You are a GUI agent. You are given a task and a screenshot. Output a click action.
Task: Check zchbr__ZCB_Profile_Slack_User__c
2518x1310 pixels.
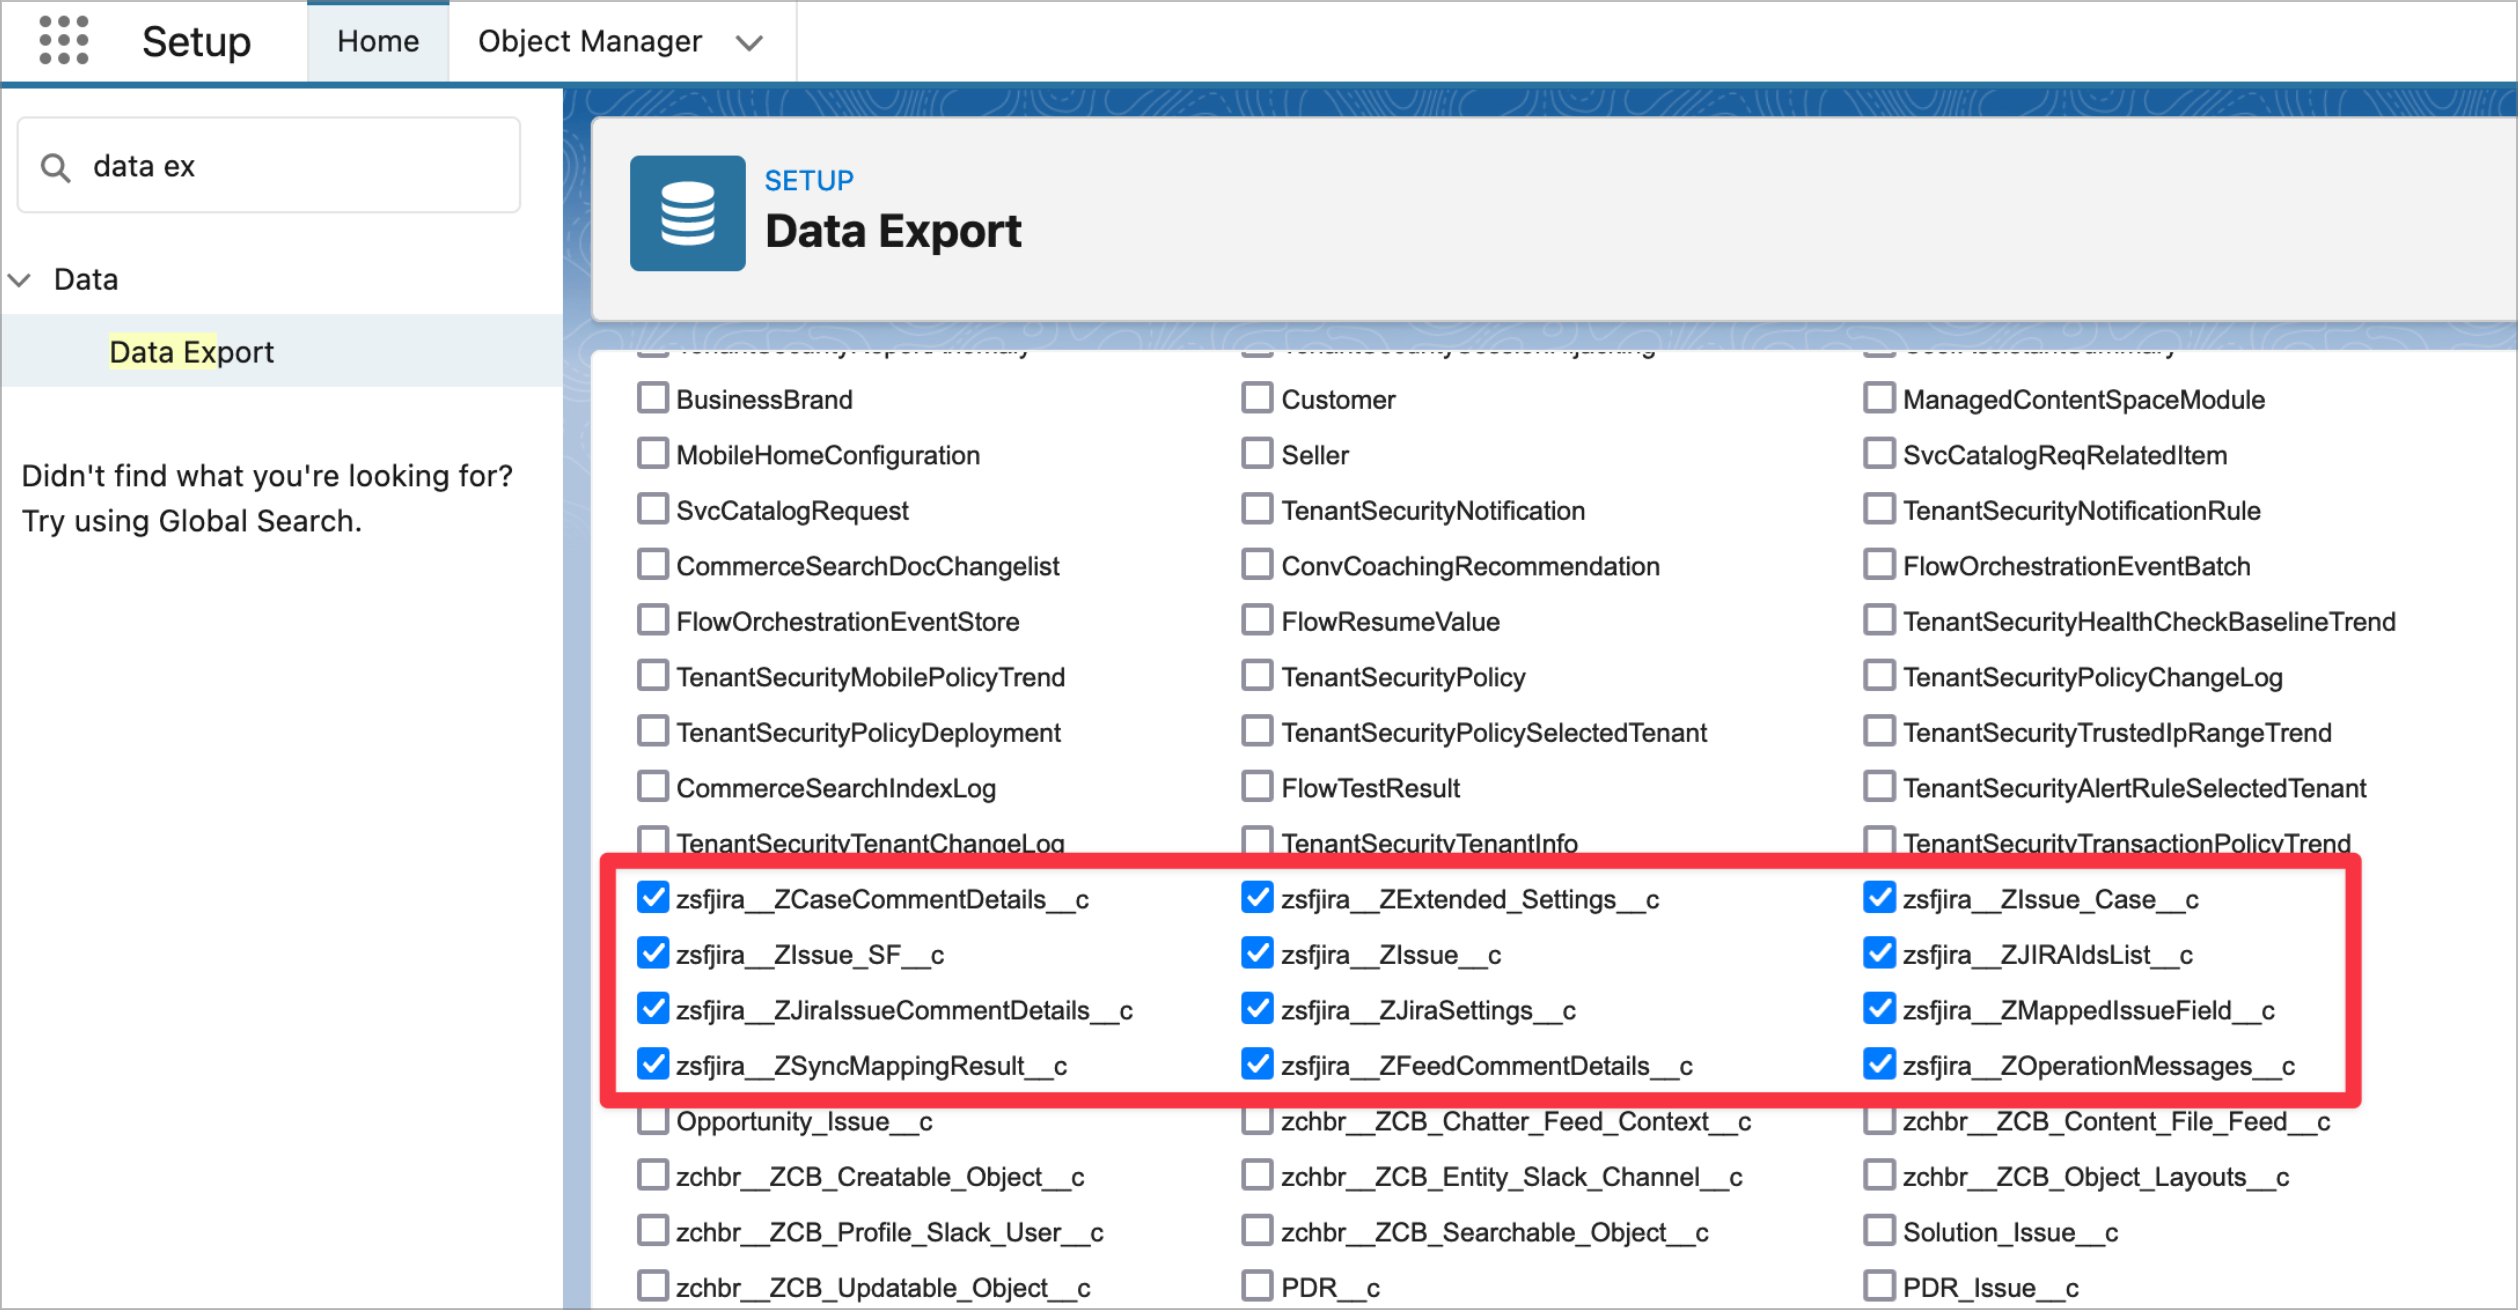pos(653,1230)
